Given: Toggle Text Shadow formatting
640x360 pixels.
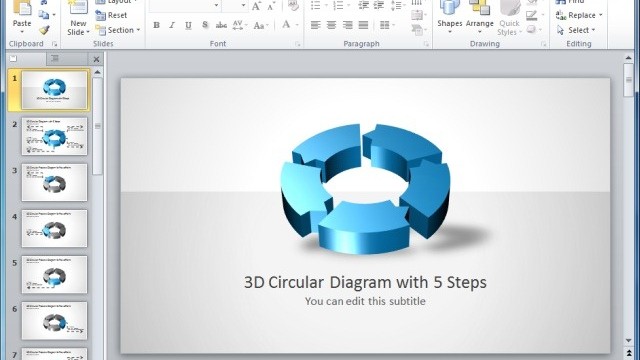Looking at the screenshot, I should tap(205, 25).
